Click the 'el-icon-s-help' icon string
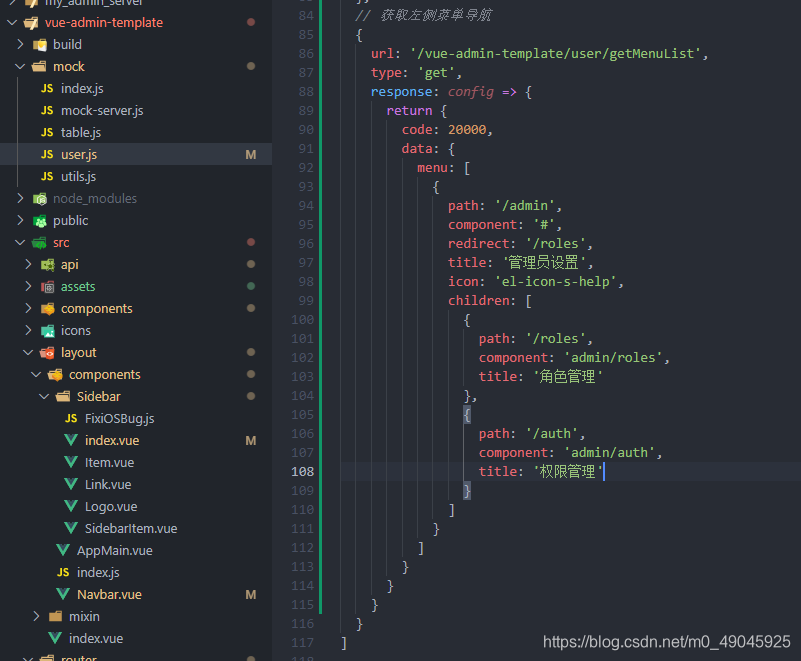Screen dimensions: 801x661 tap(556, 281)
